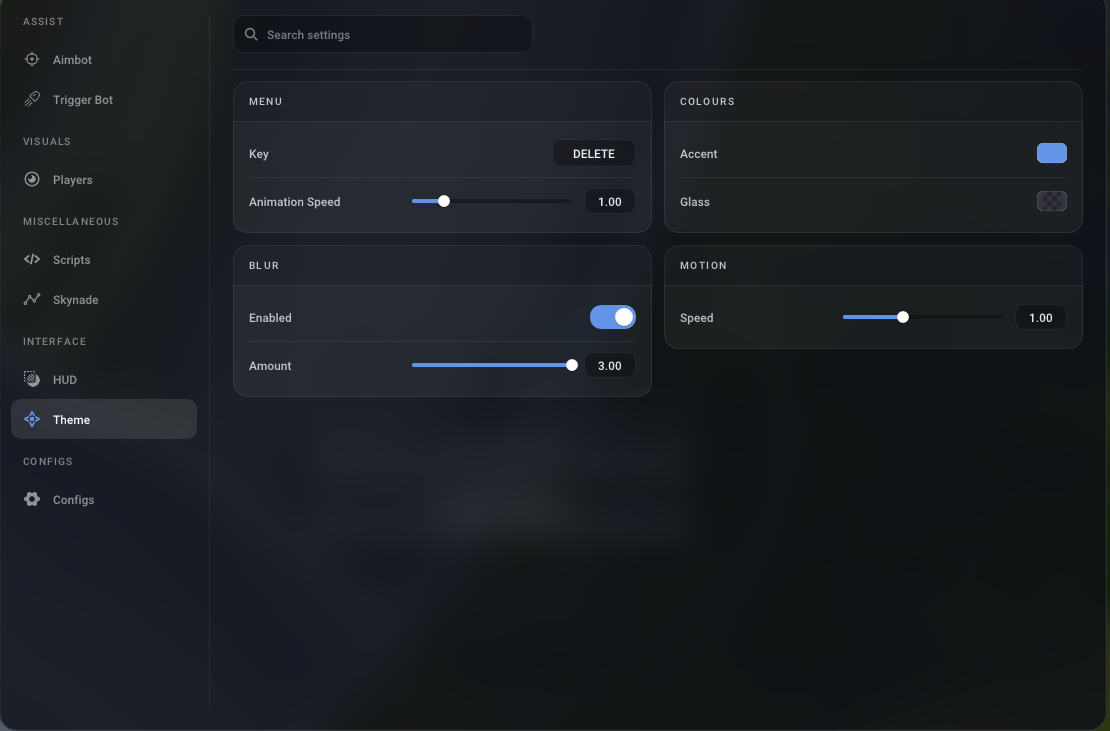
Task: Click the Speed label in the Motion panel
Action: [696, 318]
